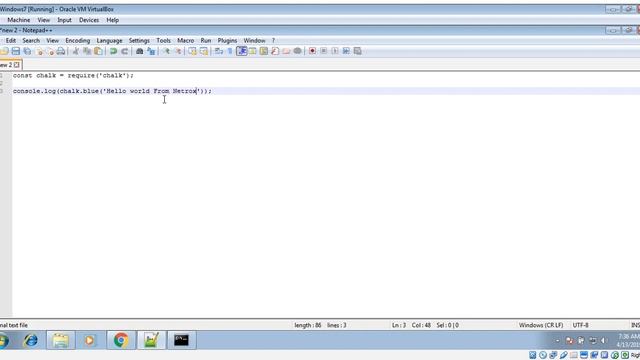This screenshot has width=640, height=360.
Task: Open the Plugins menu
Action: pyautogui.click(x=227, y=40)
